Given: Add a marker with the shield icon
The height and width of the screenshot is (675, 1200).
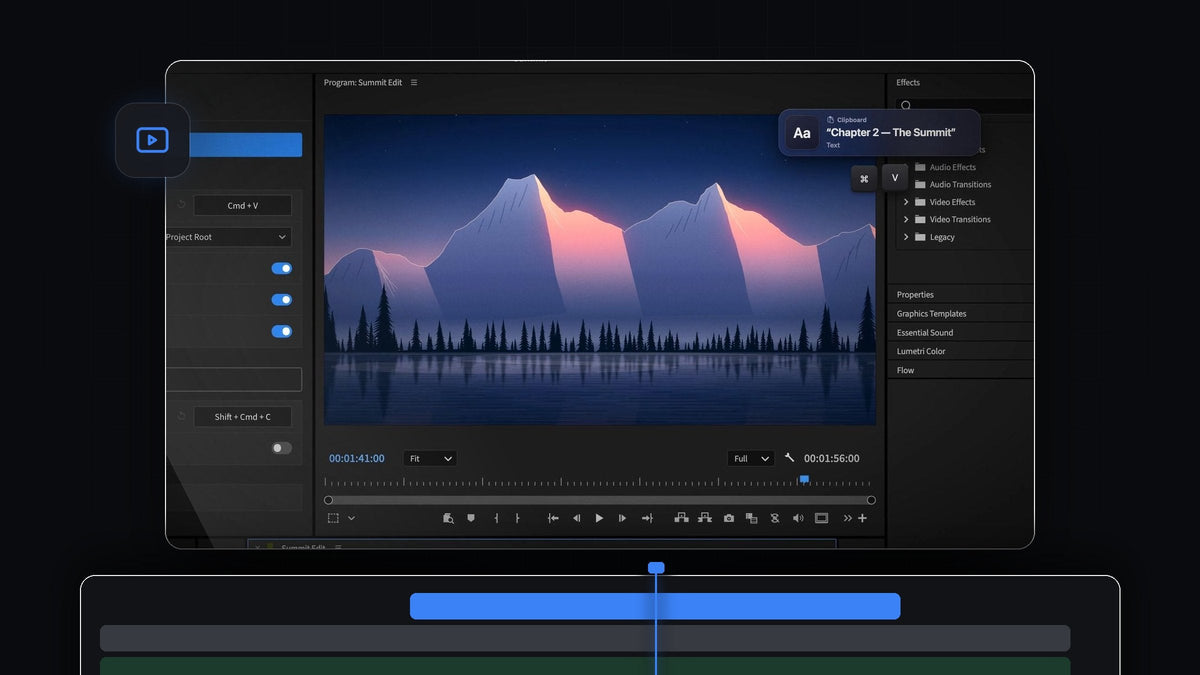Looking at the screenshot, I should (x=471, y=518).
